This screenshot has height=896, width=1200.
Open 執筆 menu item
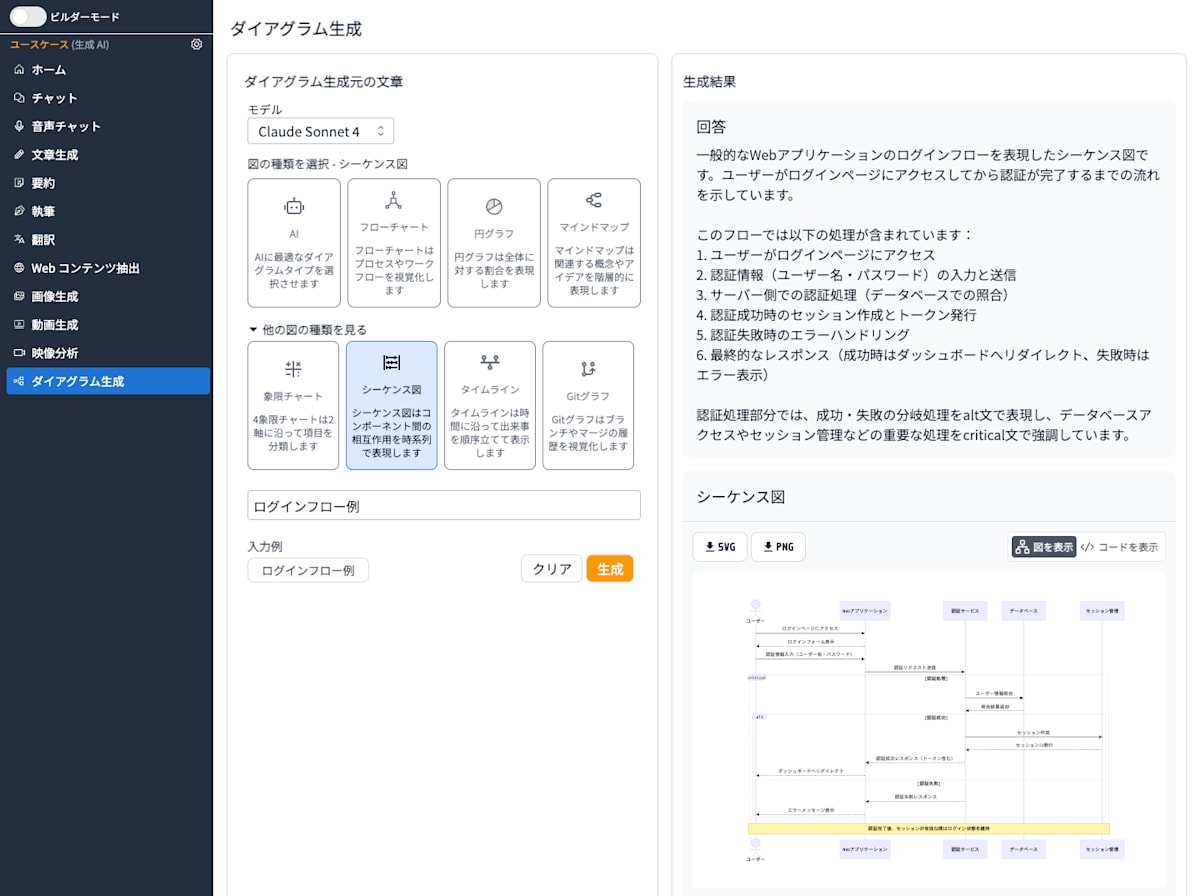click(108, 211)
